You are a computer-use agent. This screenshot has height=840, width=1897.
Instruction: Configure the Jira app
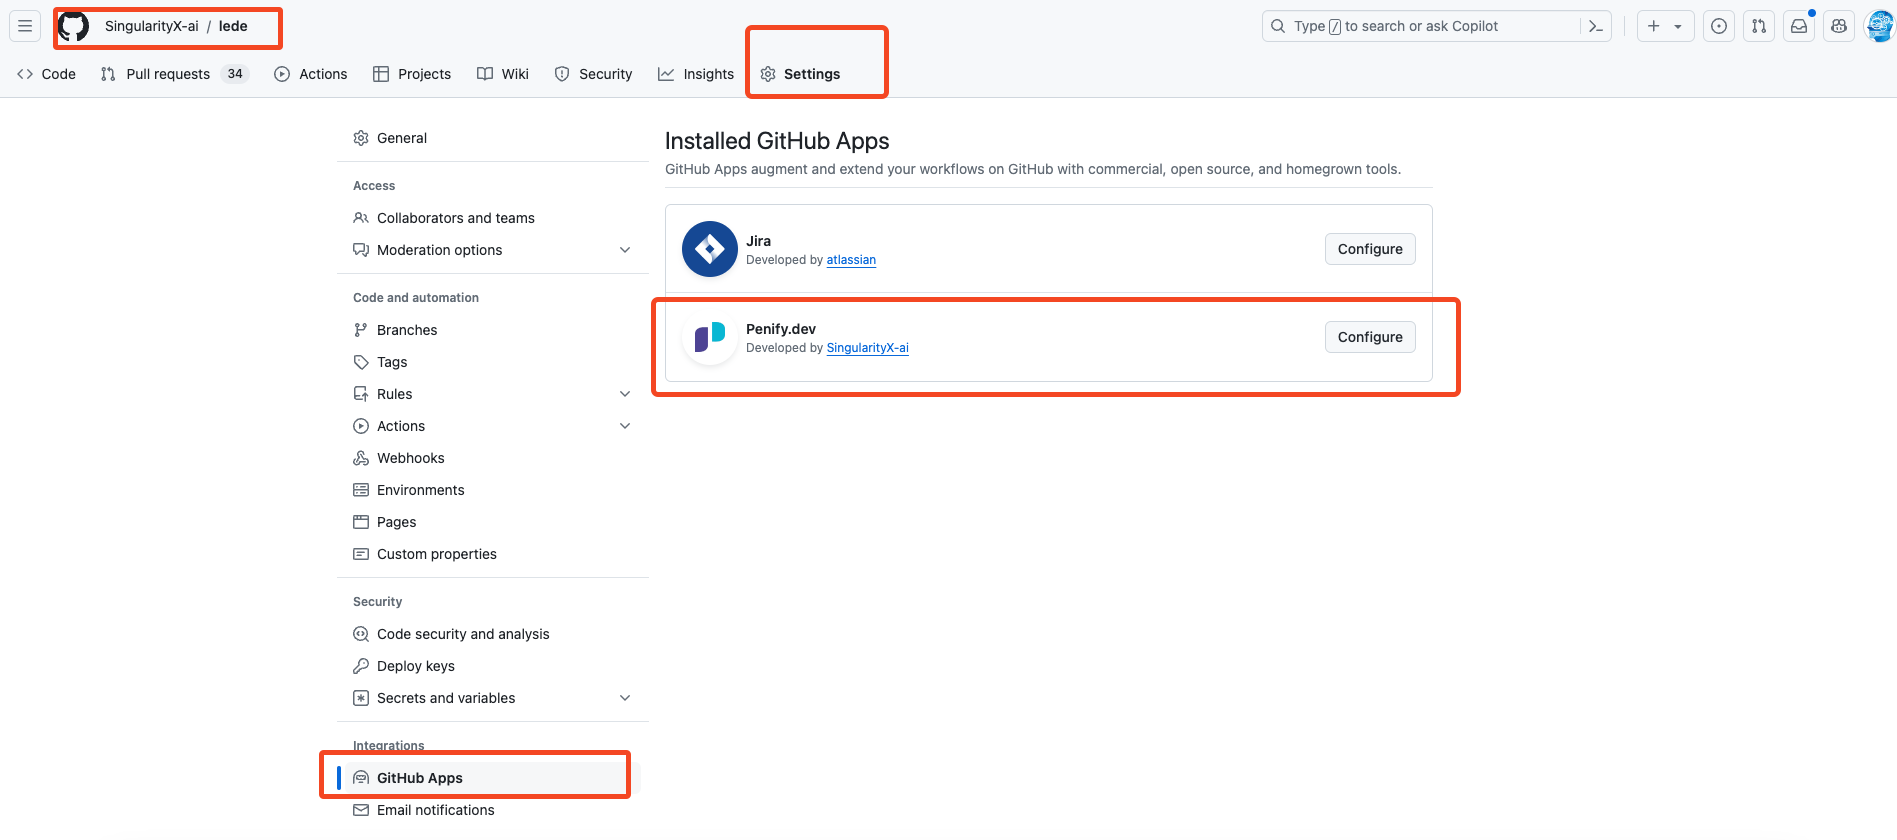tap(1369, 249)
